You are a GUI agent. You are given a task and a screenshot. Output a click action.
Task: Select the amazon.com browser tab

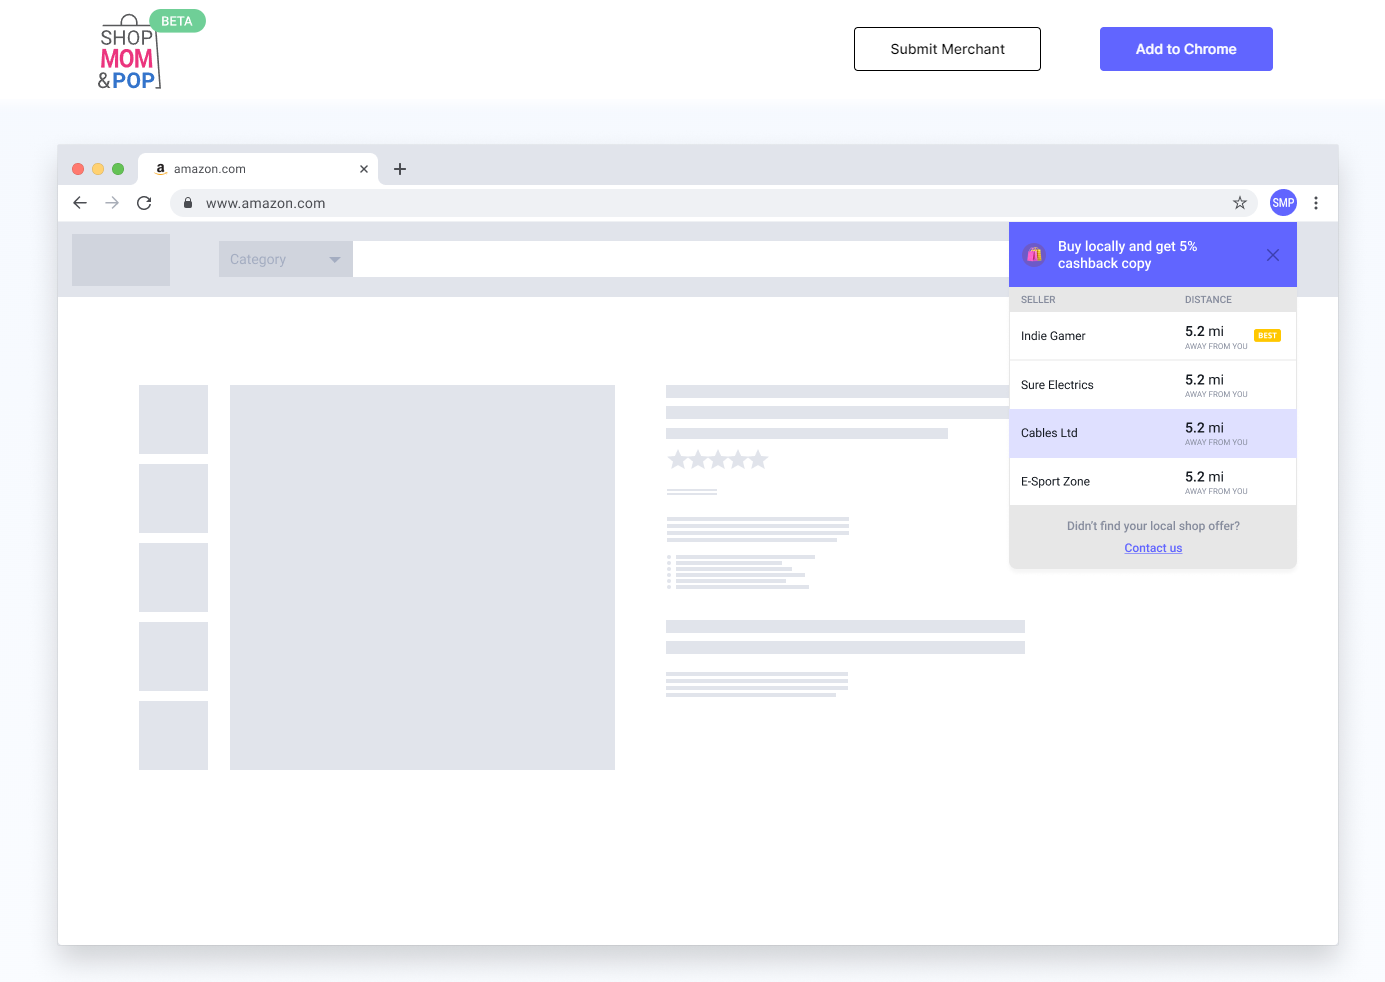click(x=258, y=169)
